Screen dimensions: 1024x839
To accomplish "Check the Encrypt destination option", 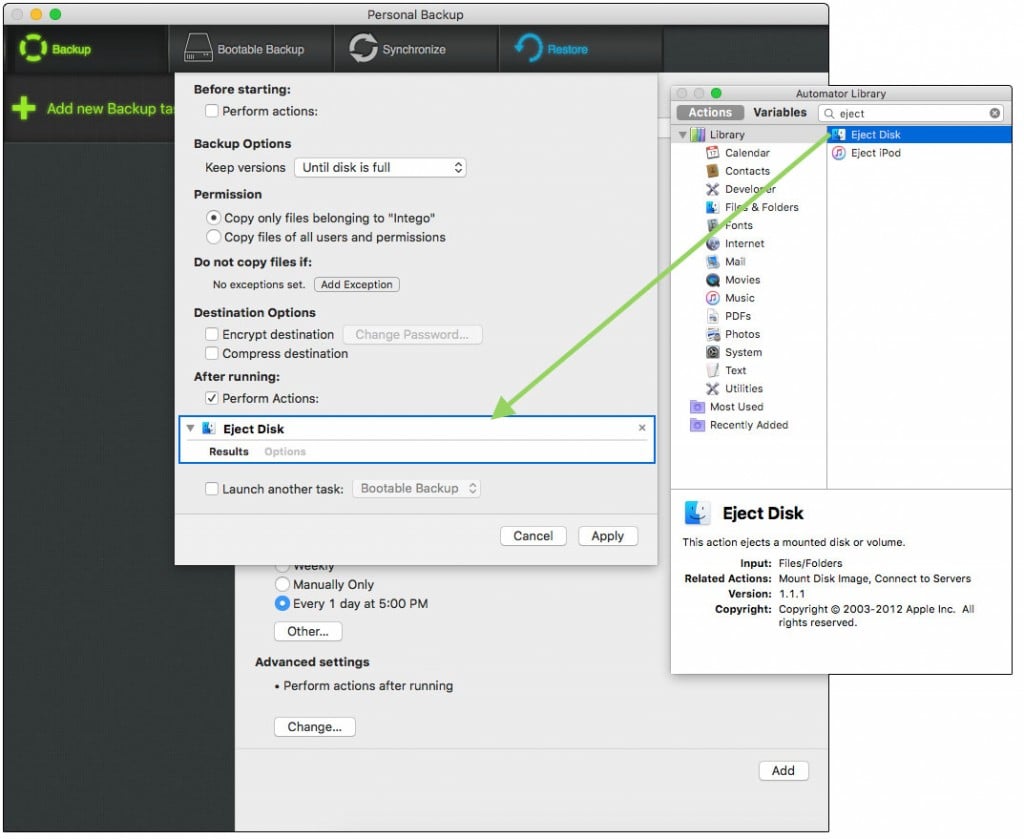I will 211,334.
